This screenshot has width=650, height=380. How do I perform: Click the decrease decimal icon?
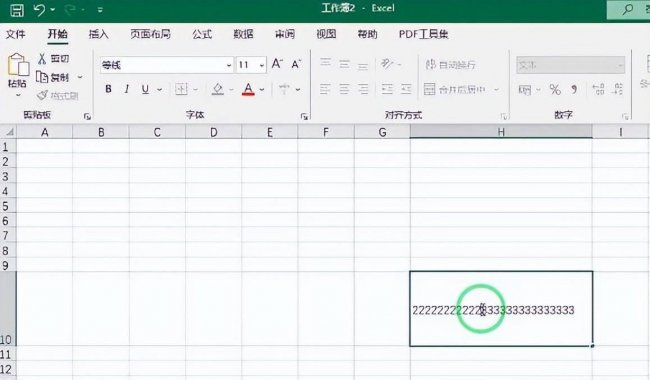pos(617,89)
